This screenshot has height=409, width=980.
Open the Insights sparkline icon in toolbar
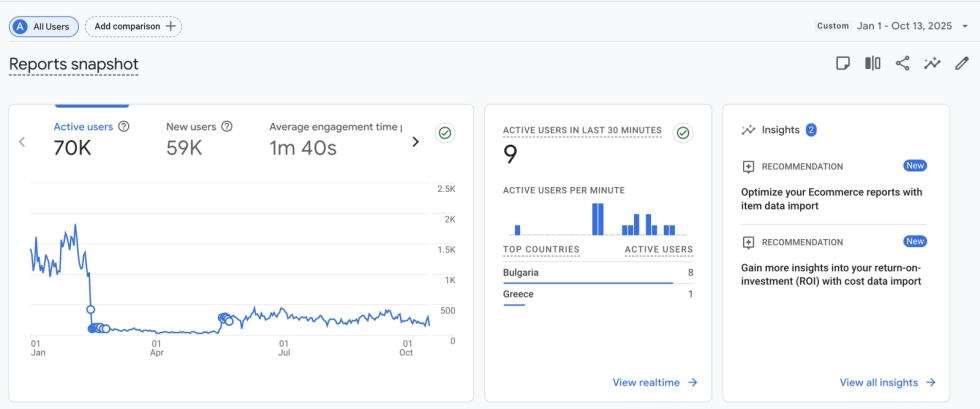tap(932, 64)
